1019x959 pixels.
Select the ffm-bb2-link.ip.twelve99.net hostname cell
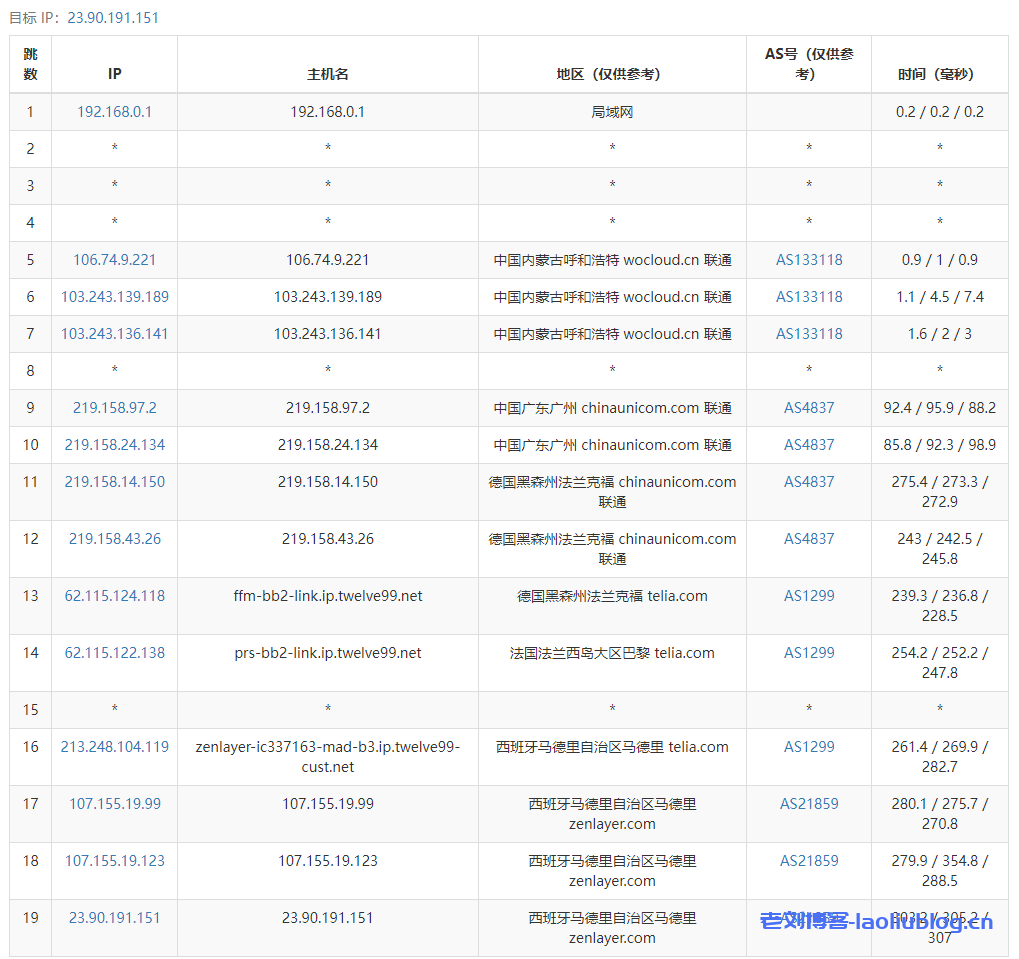coord(327,596)
